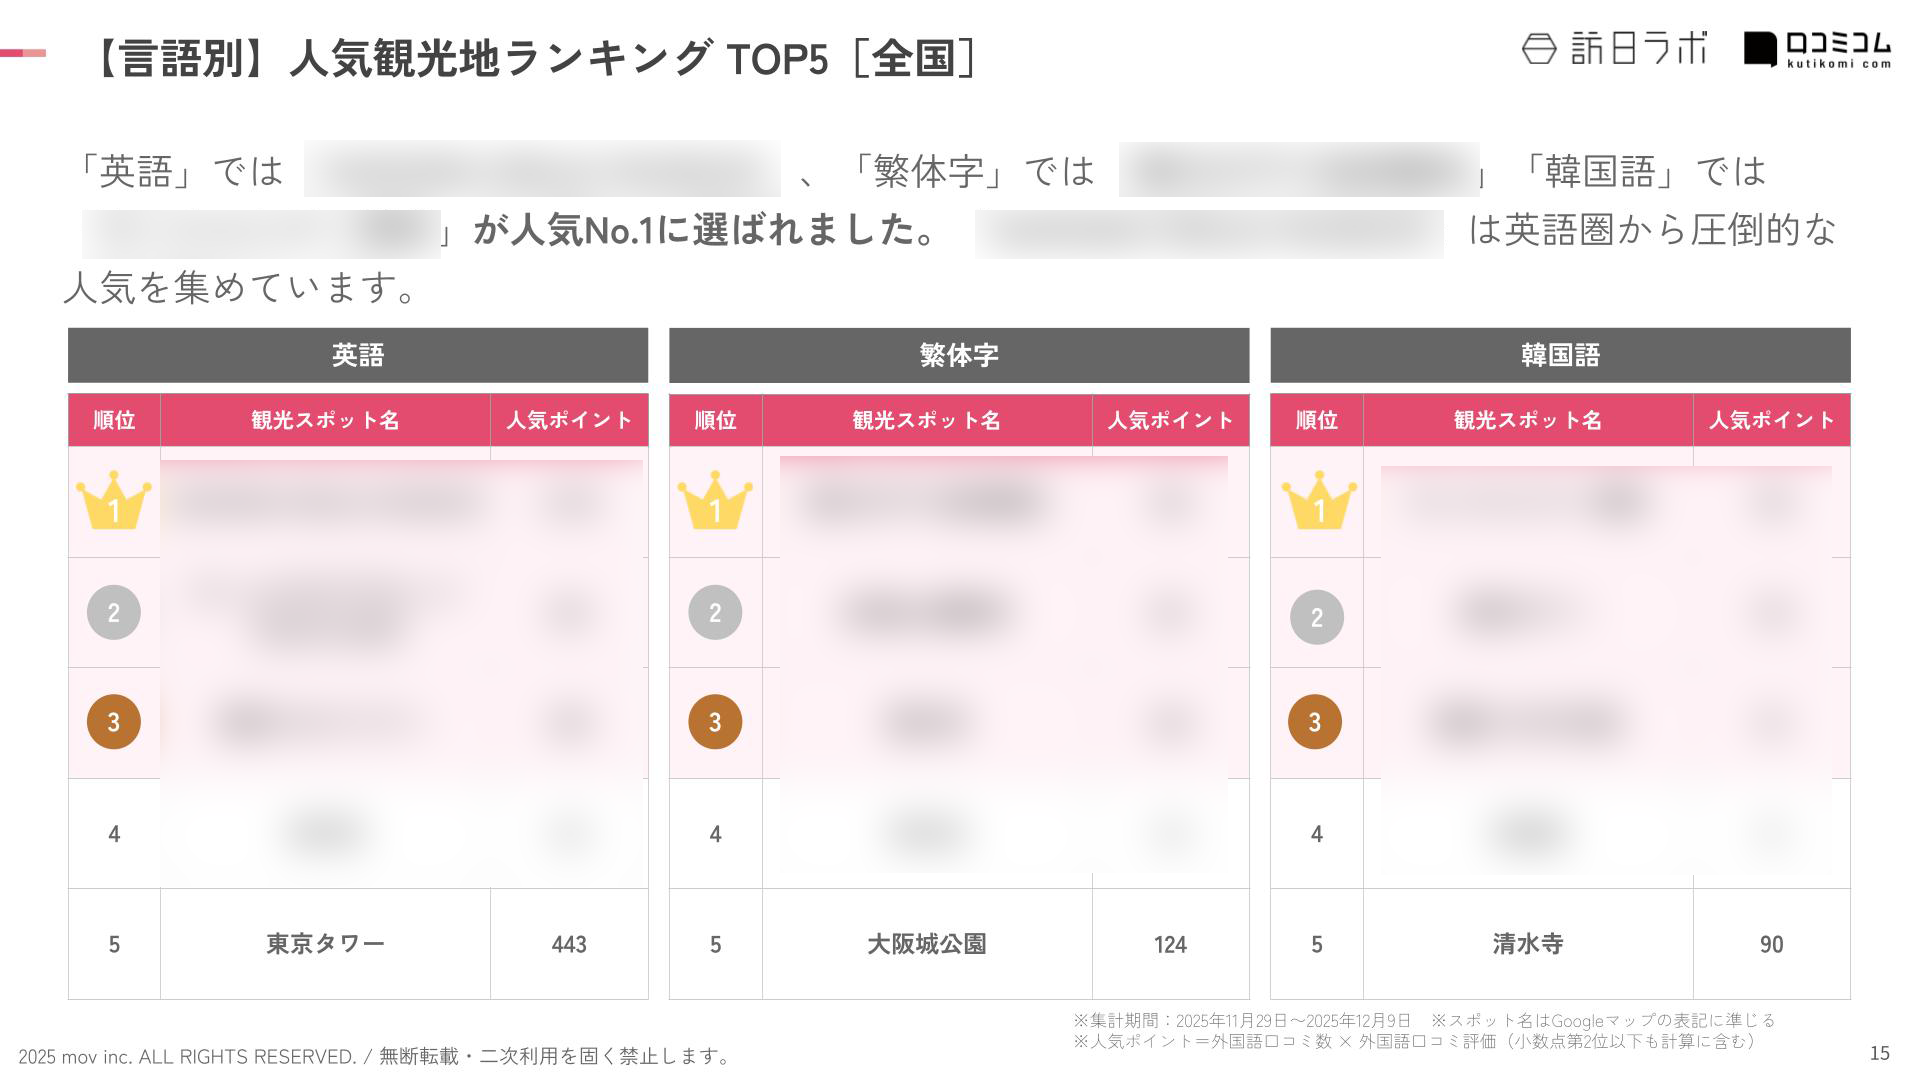The image size is (1919, 1080).
Task: Click the 訪日ラボ logo
Action: point(1614,48)
